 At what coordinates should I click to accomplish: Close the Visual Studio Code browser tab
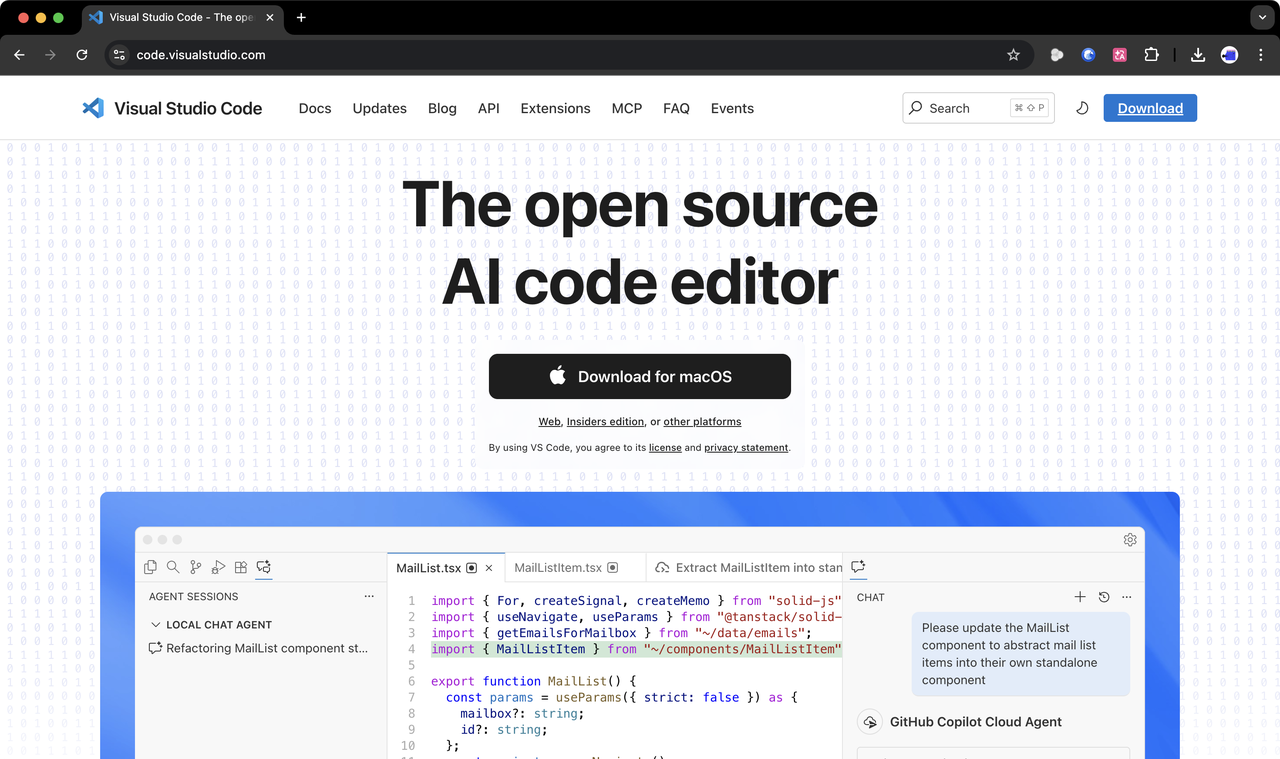click(270, 17)
